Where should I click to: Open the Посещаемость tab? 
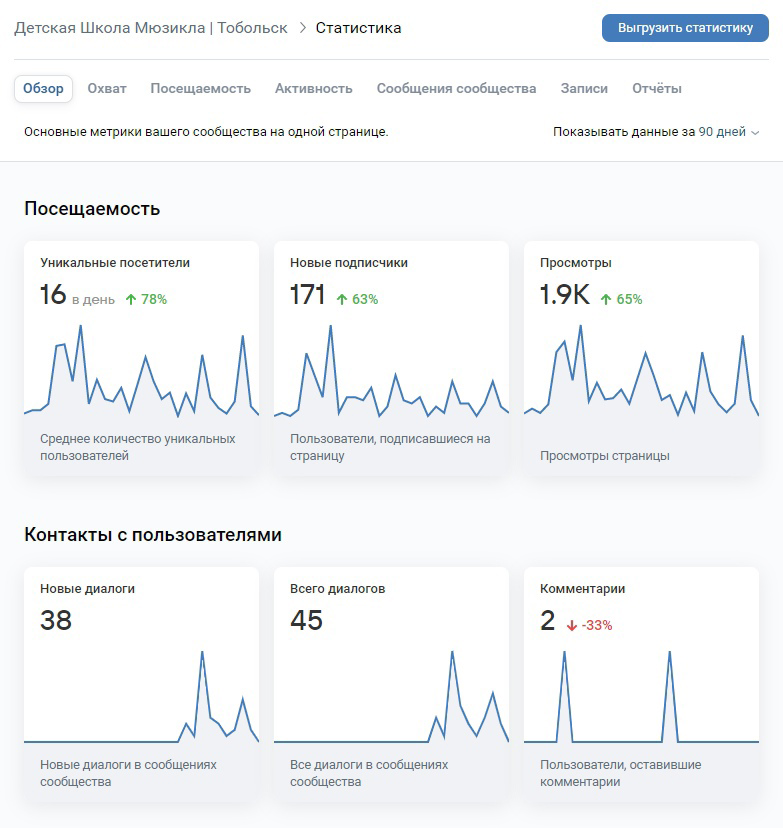point(201,88)
